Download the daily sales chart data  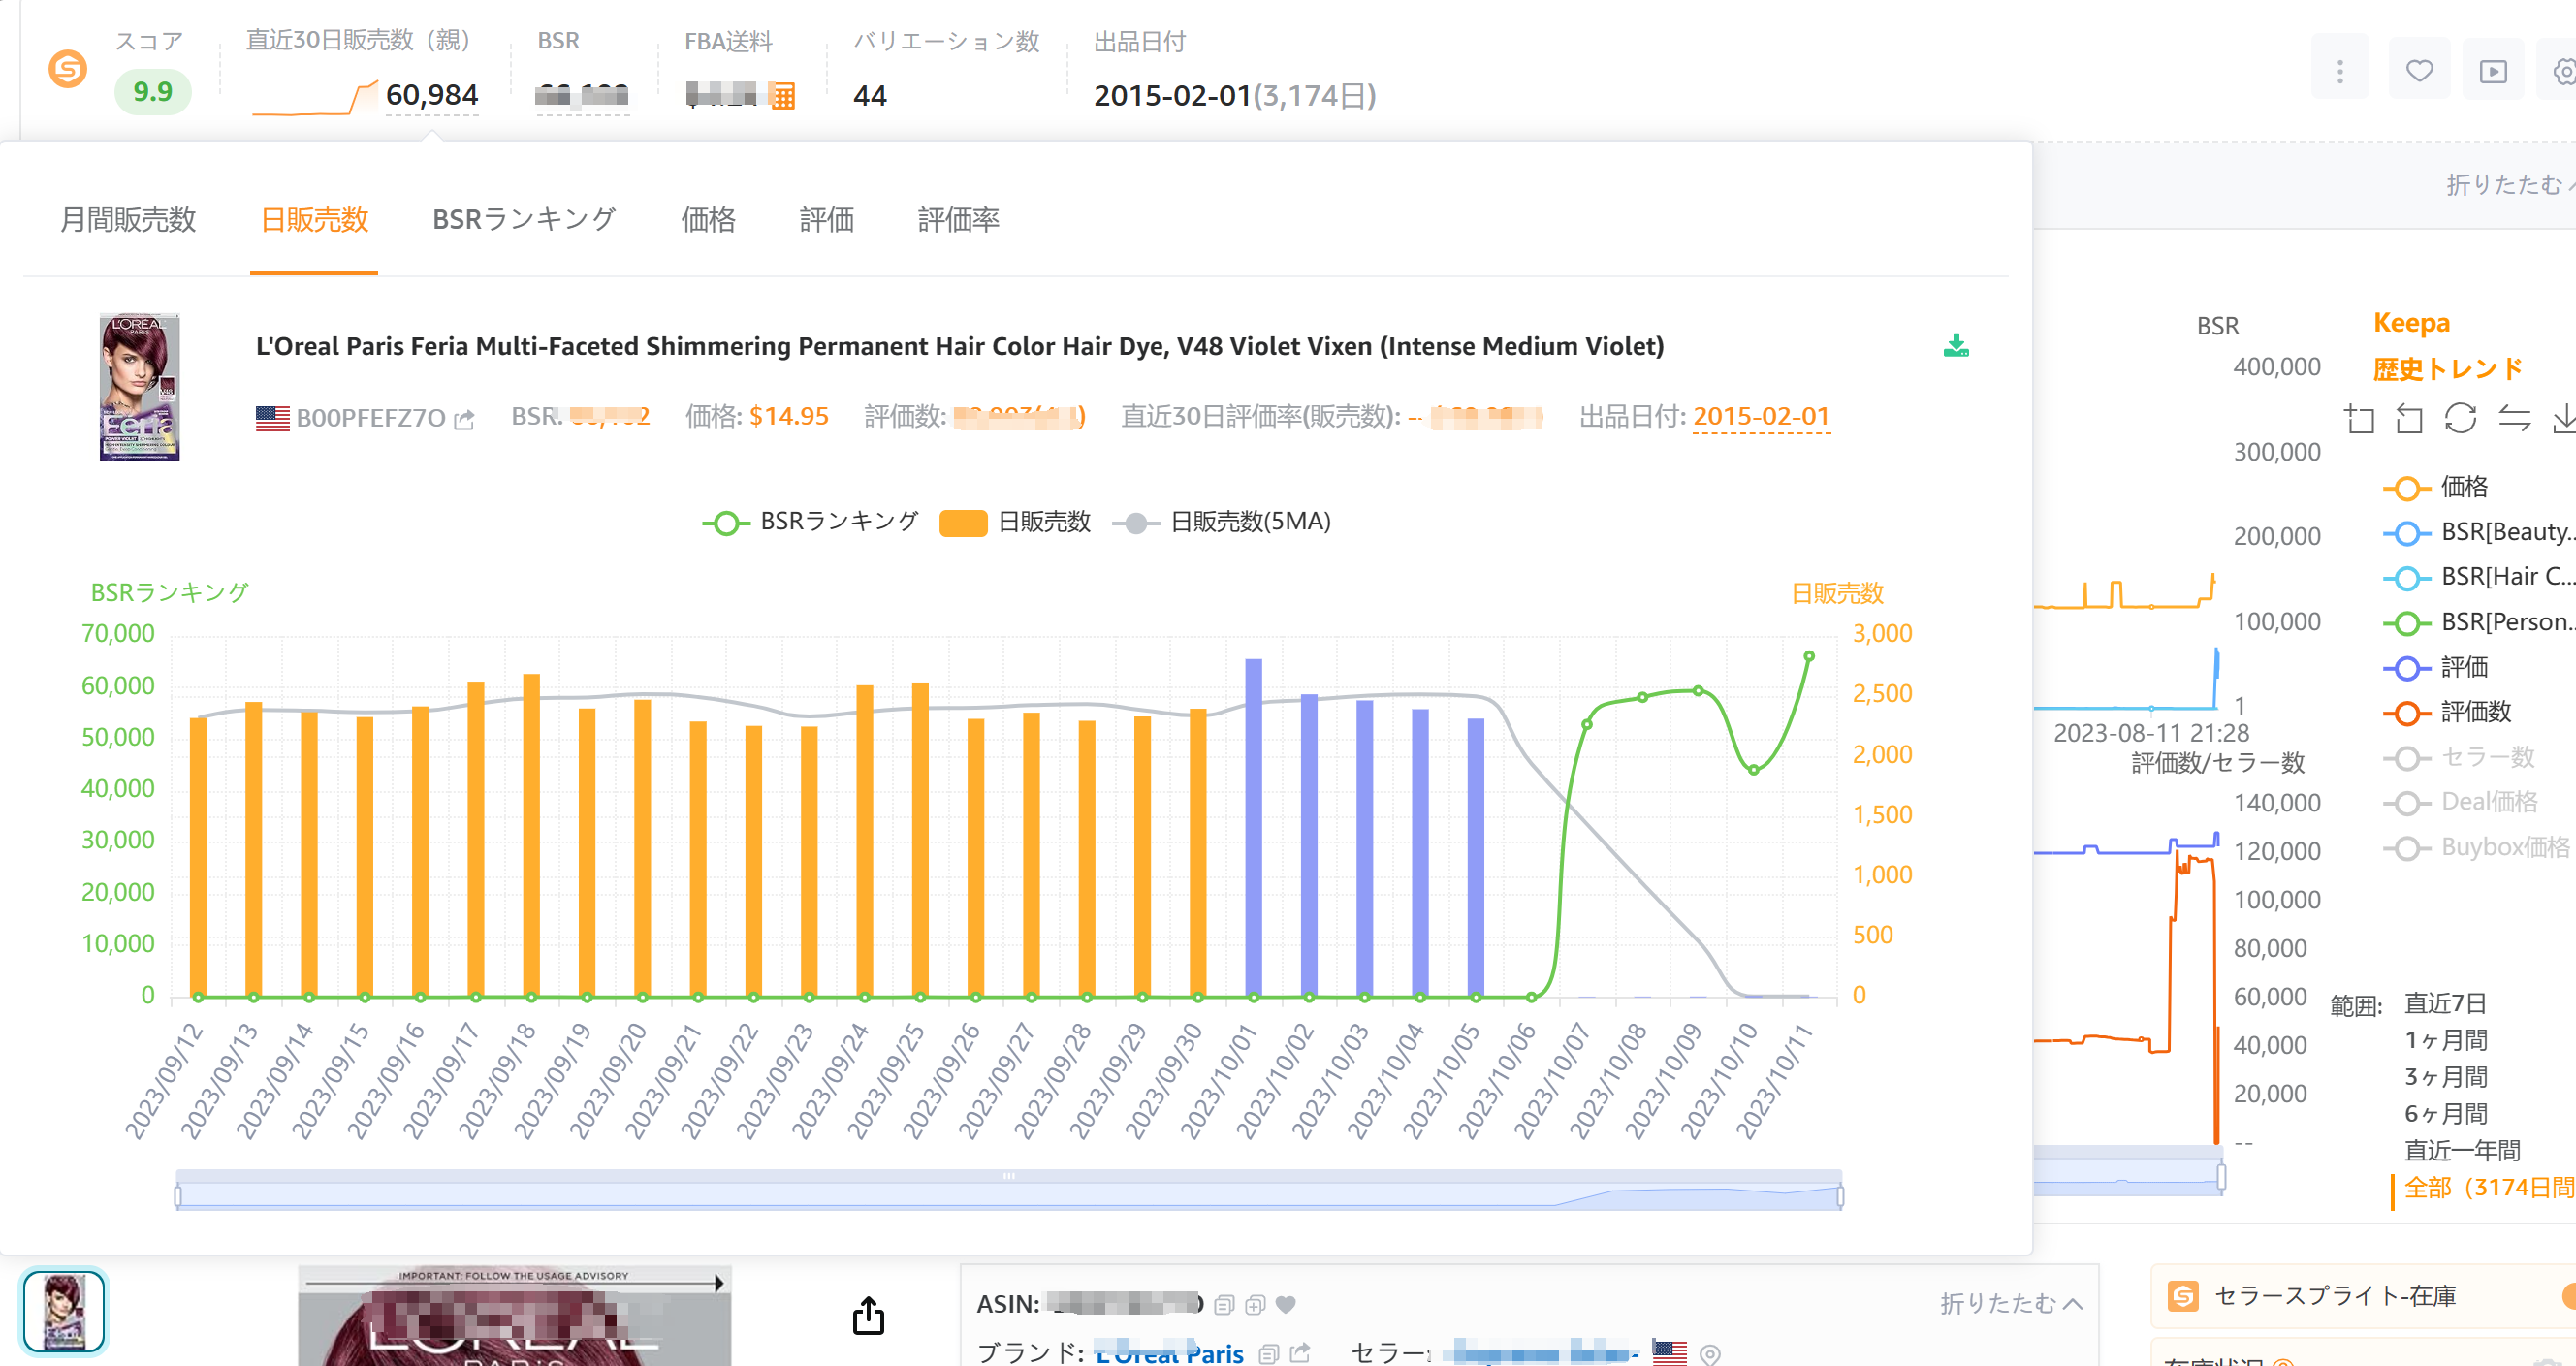[1956, 346]
